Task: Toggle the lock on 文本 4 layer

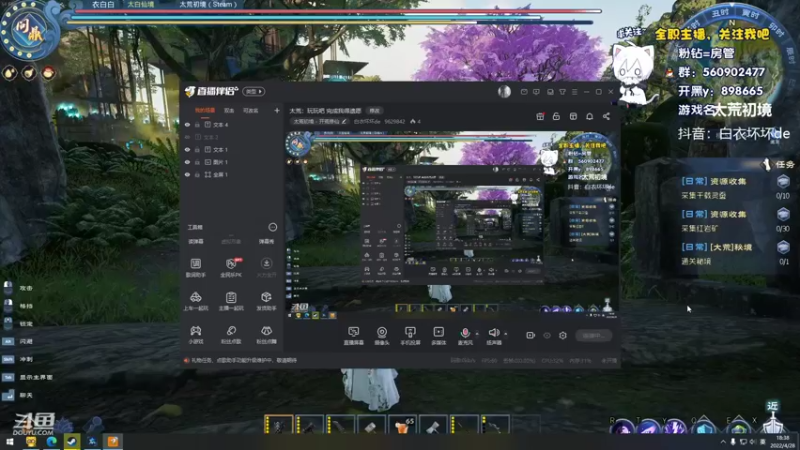Action: [197, 124]
